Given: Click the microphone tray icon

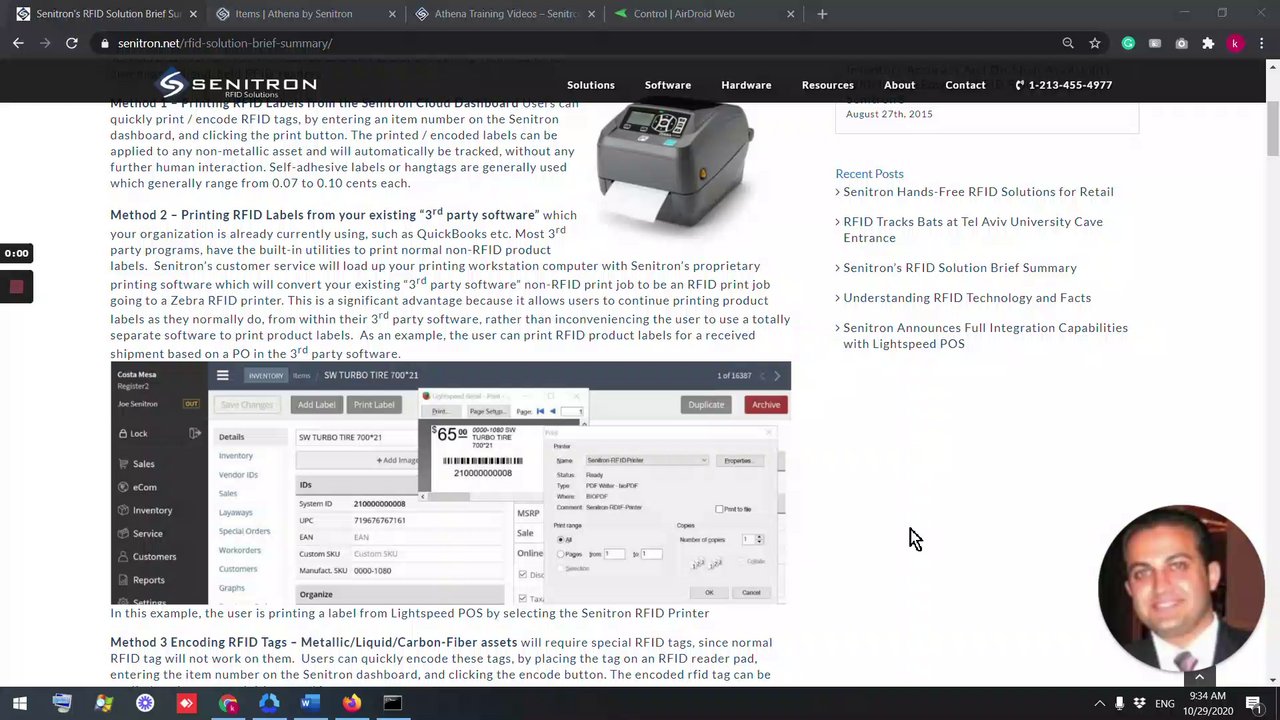Looking at the screenshot, I should point(1119,703).
